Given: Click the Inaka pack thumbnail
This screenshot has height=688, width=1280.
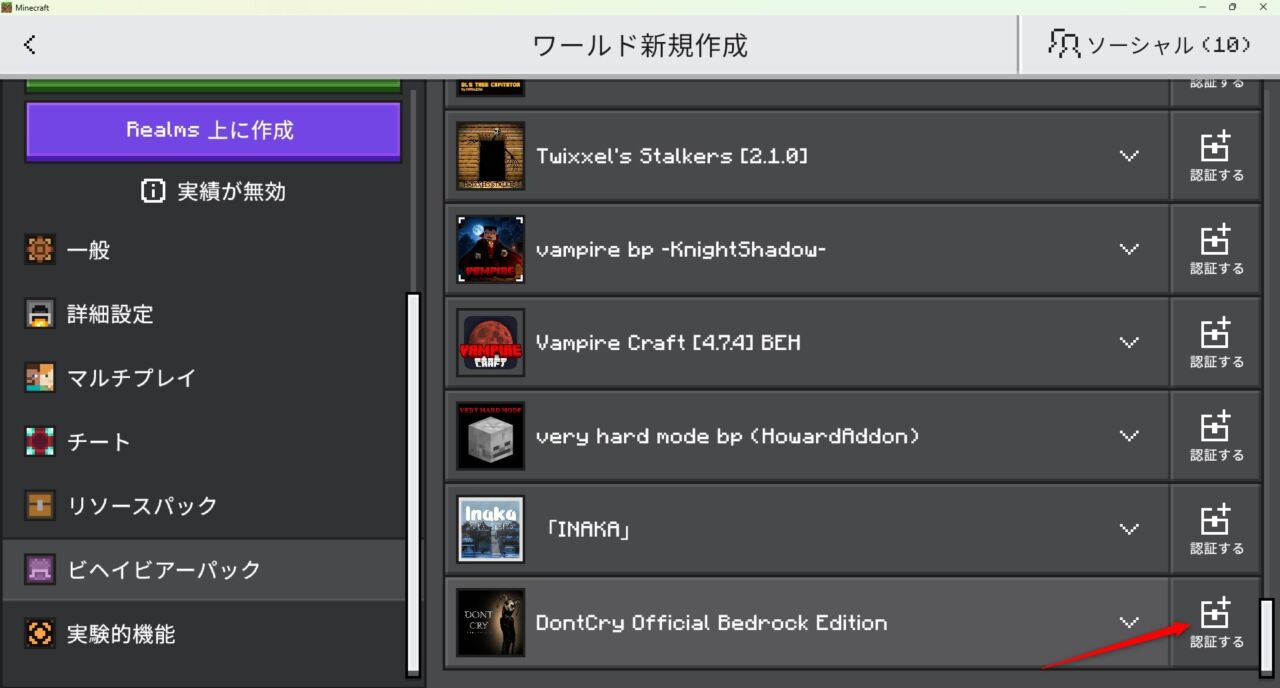Looking at the screenshot, I should click(490, 529).
